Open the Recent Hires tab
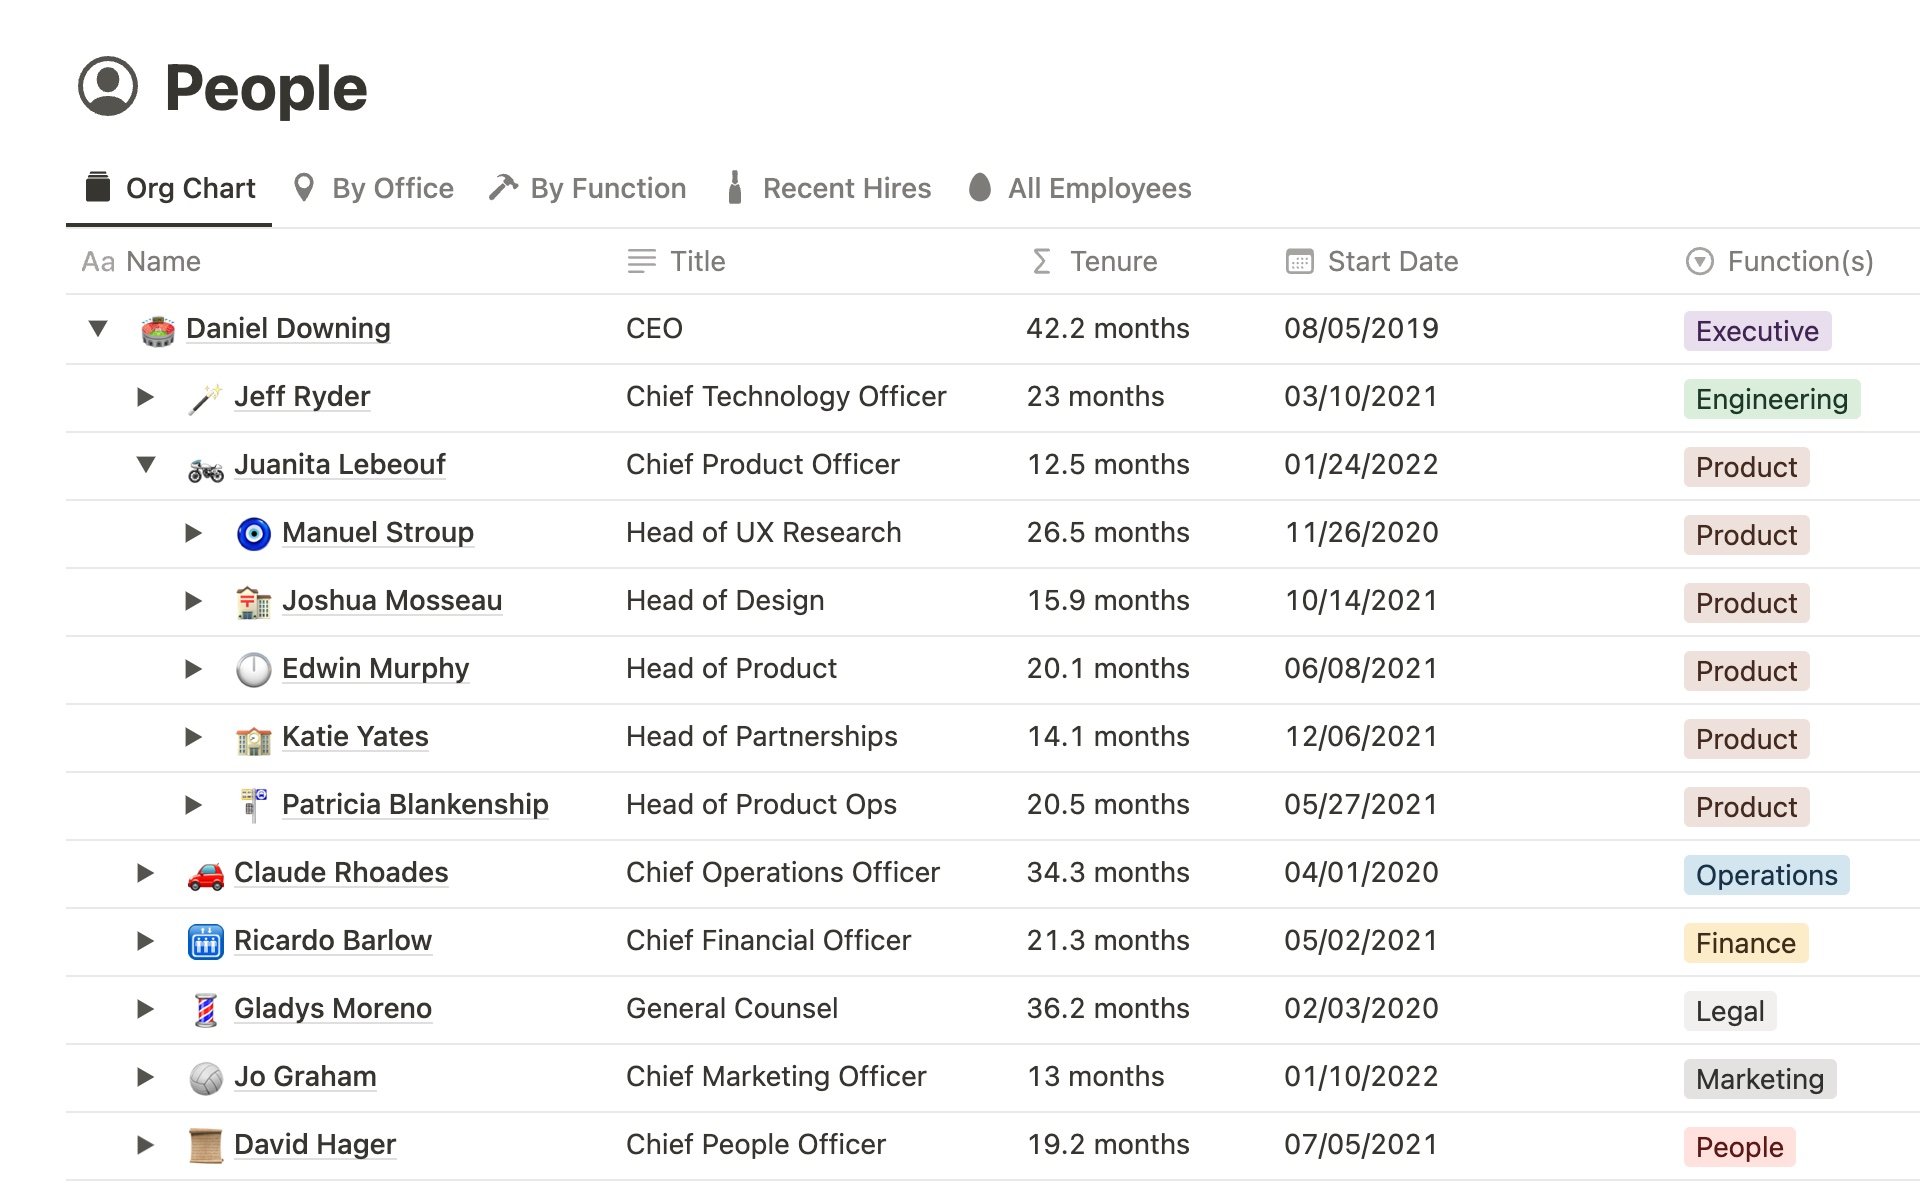Screen dimensions: 1920x1200 (829, 188)
